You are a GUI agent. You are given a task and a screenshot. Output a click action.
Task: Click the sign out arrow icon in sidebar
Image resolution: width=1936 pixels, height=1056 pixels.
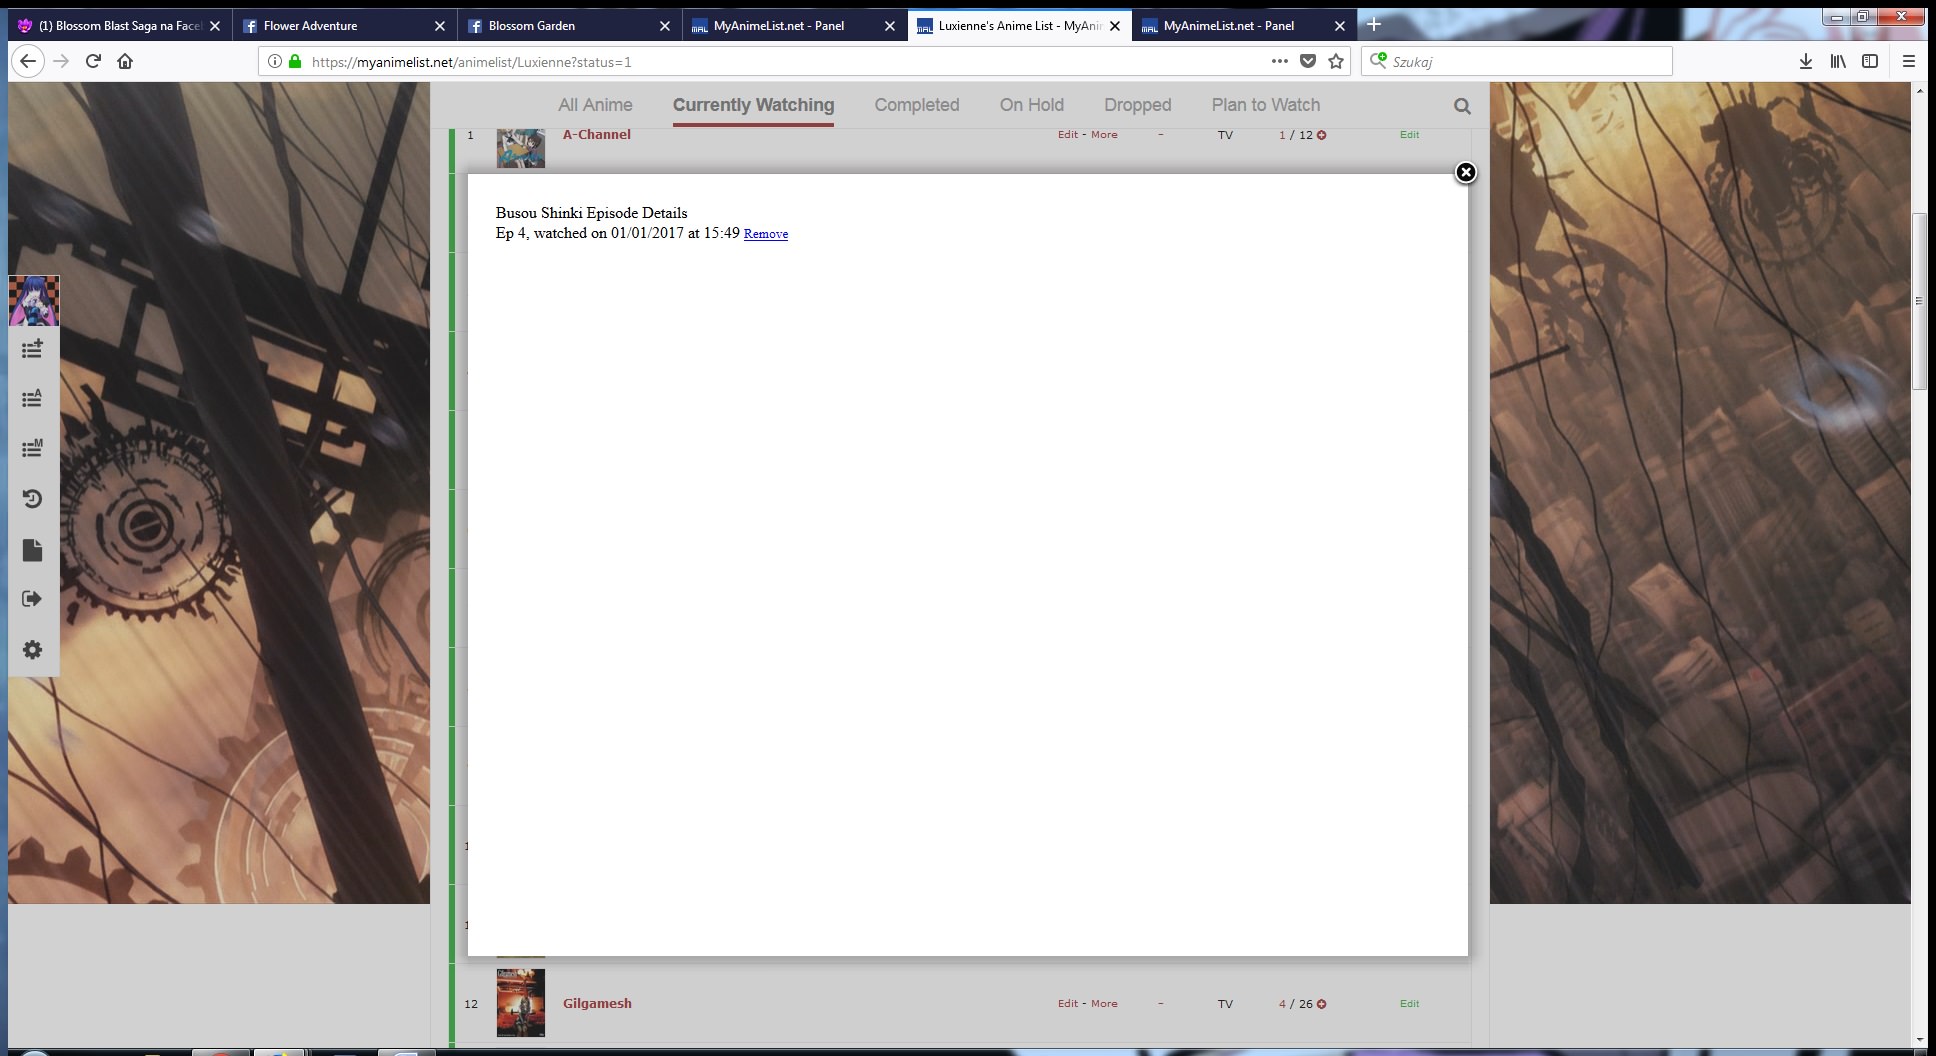[32, 599]
